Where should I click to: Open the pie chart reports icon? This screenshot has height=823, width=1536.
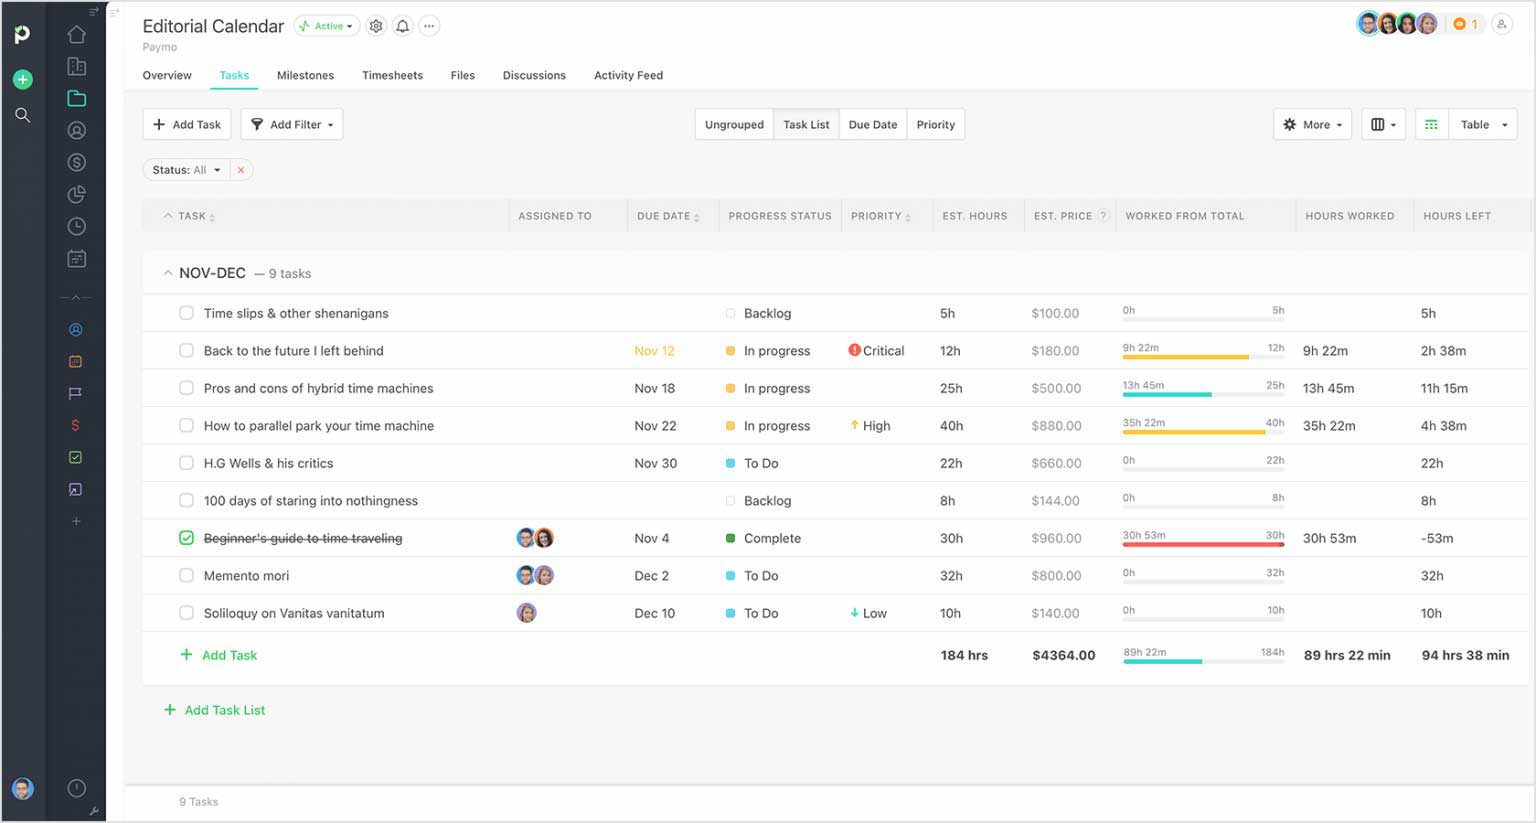coord(76,194)
